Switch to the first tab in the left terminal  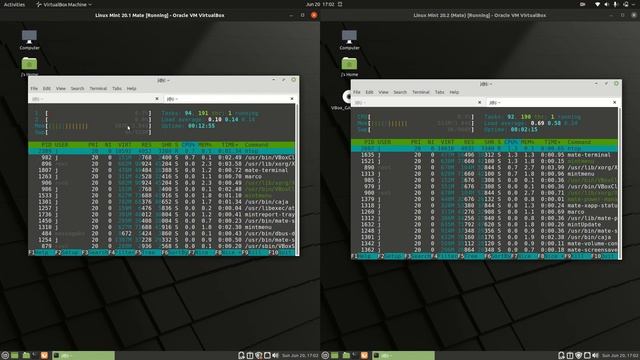tap(96, 99)
